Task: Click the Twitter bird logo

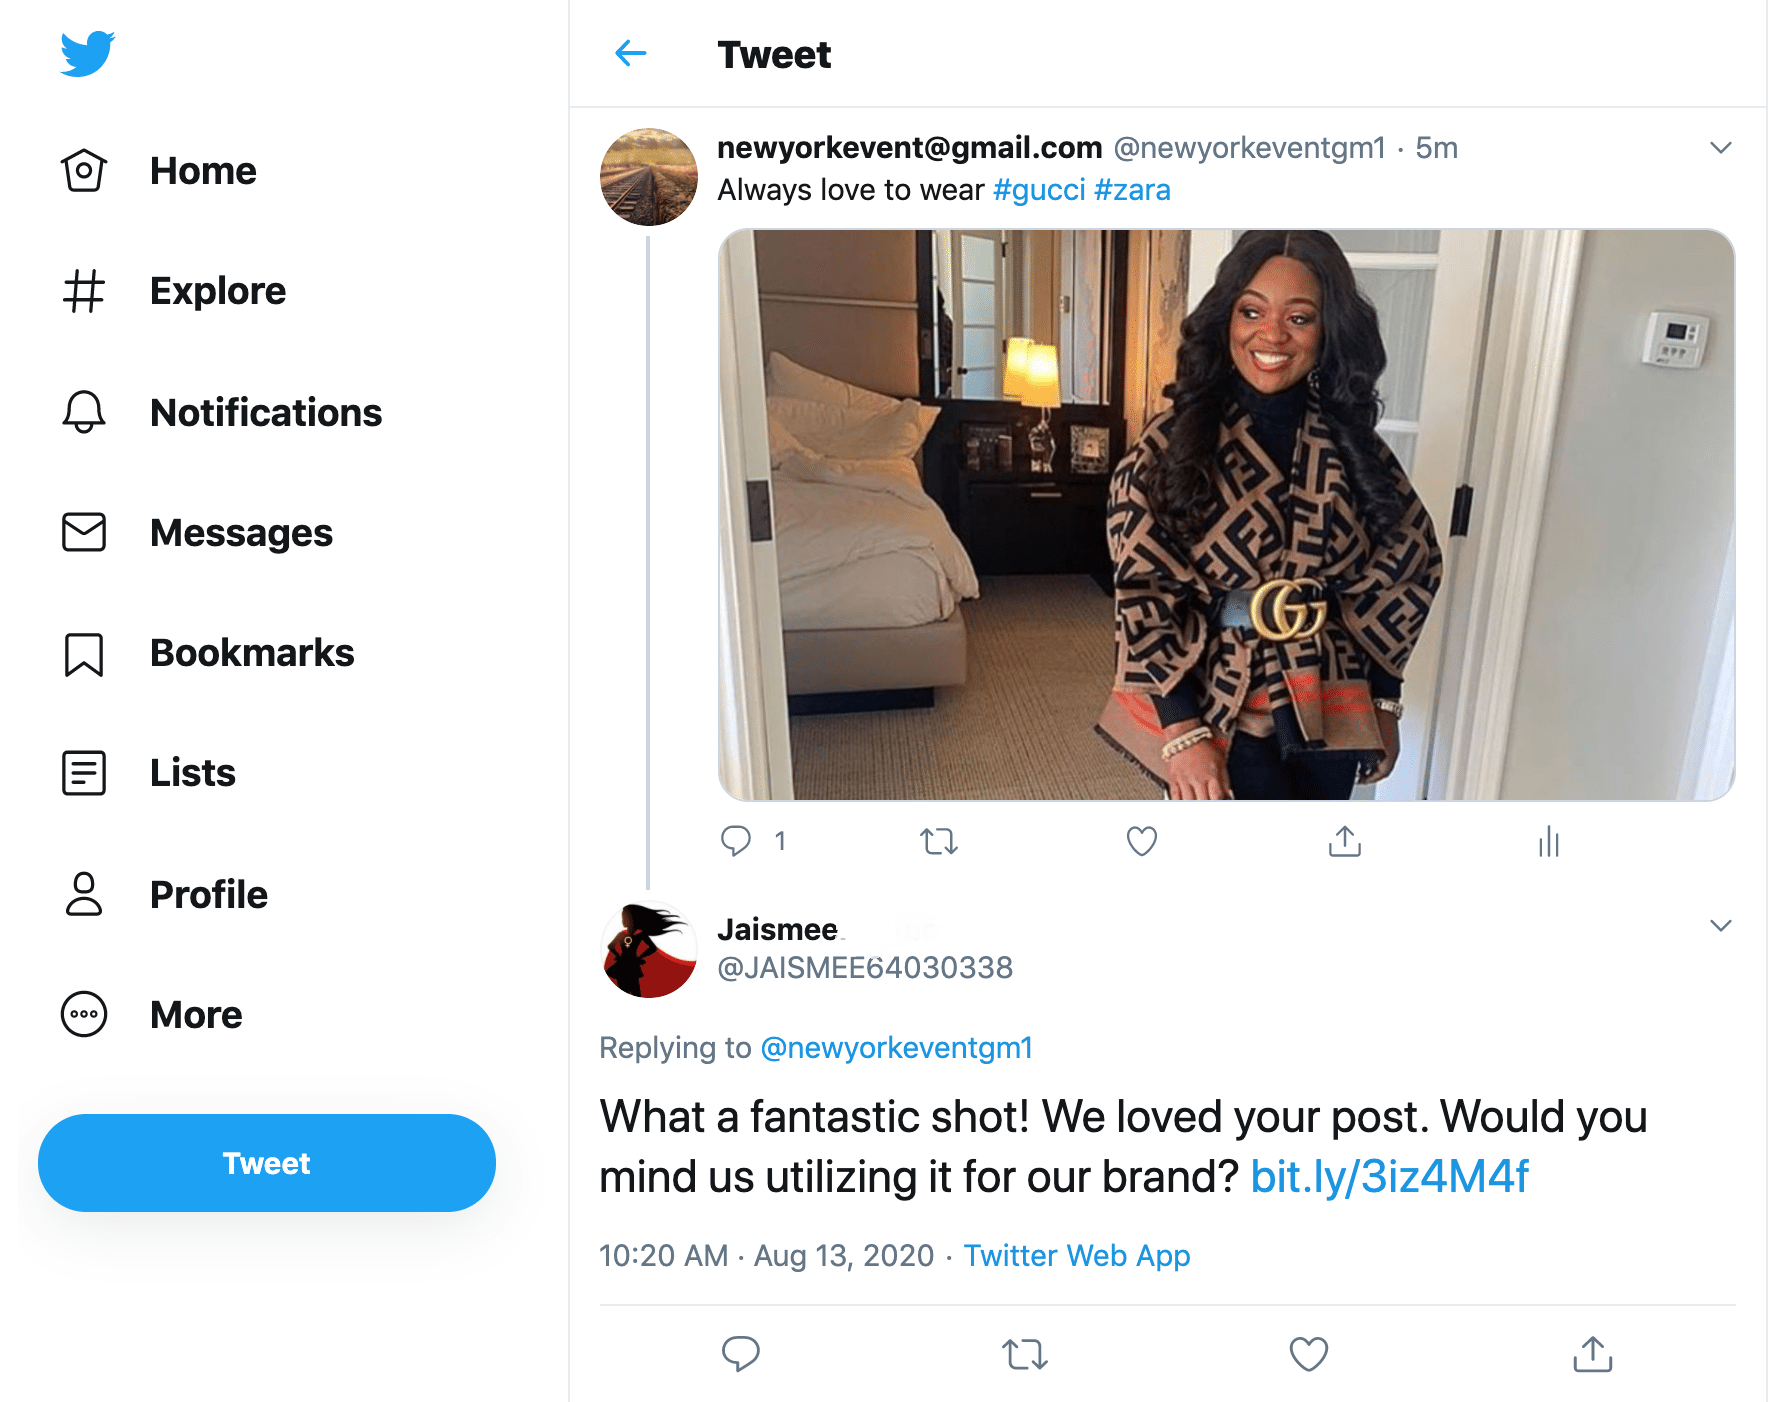Action: [x=87, y=54]
